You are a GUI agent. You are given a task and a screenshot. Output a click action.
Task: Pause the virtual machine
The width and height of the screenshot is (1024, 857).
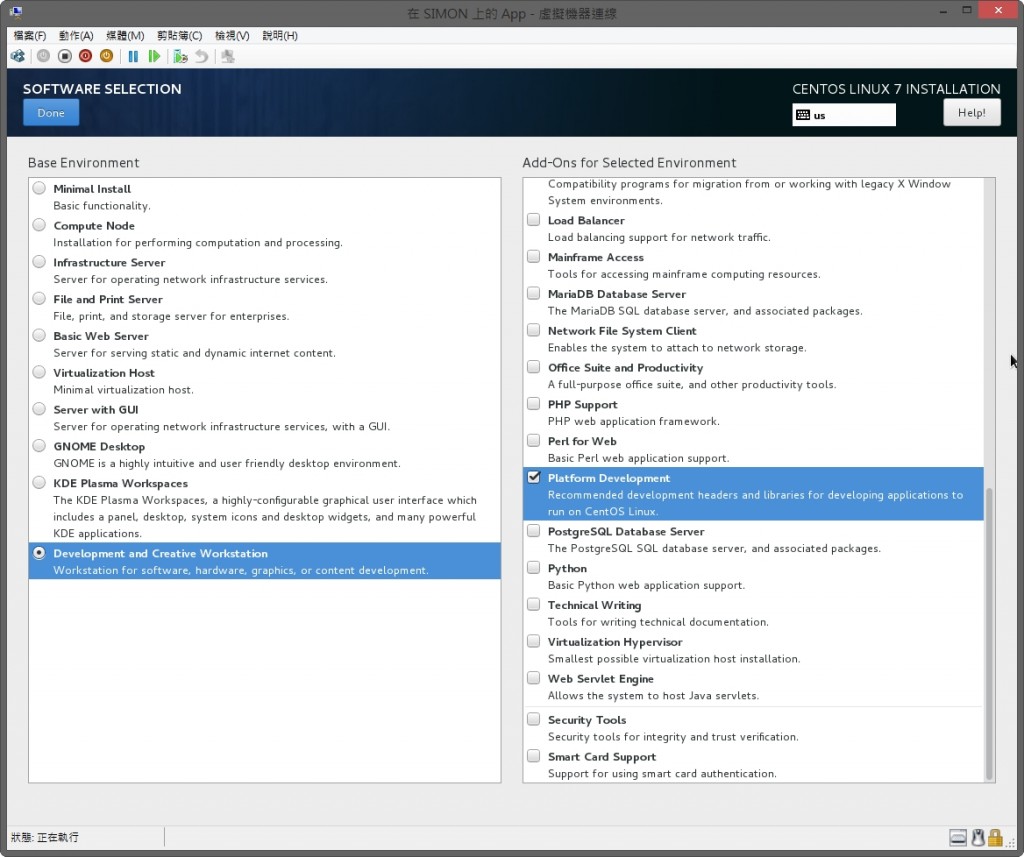(133, 56)
